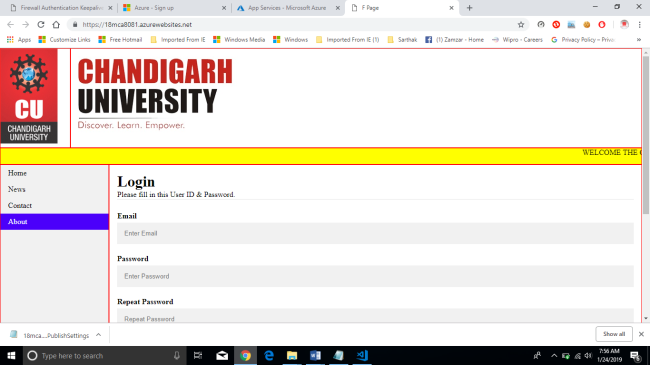Viewport: 650px width, 365px height.
Task: Close the downloads bar
Action: [641, 334]
